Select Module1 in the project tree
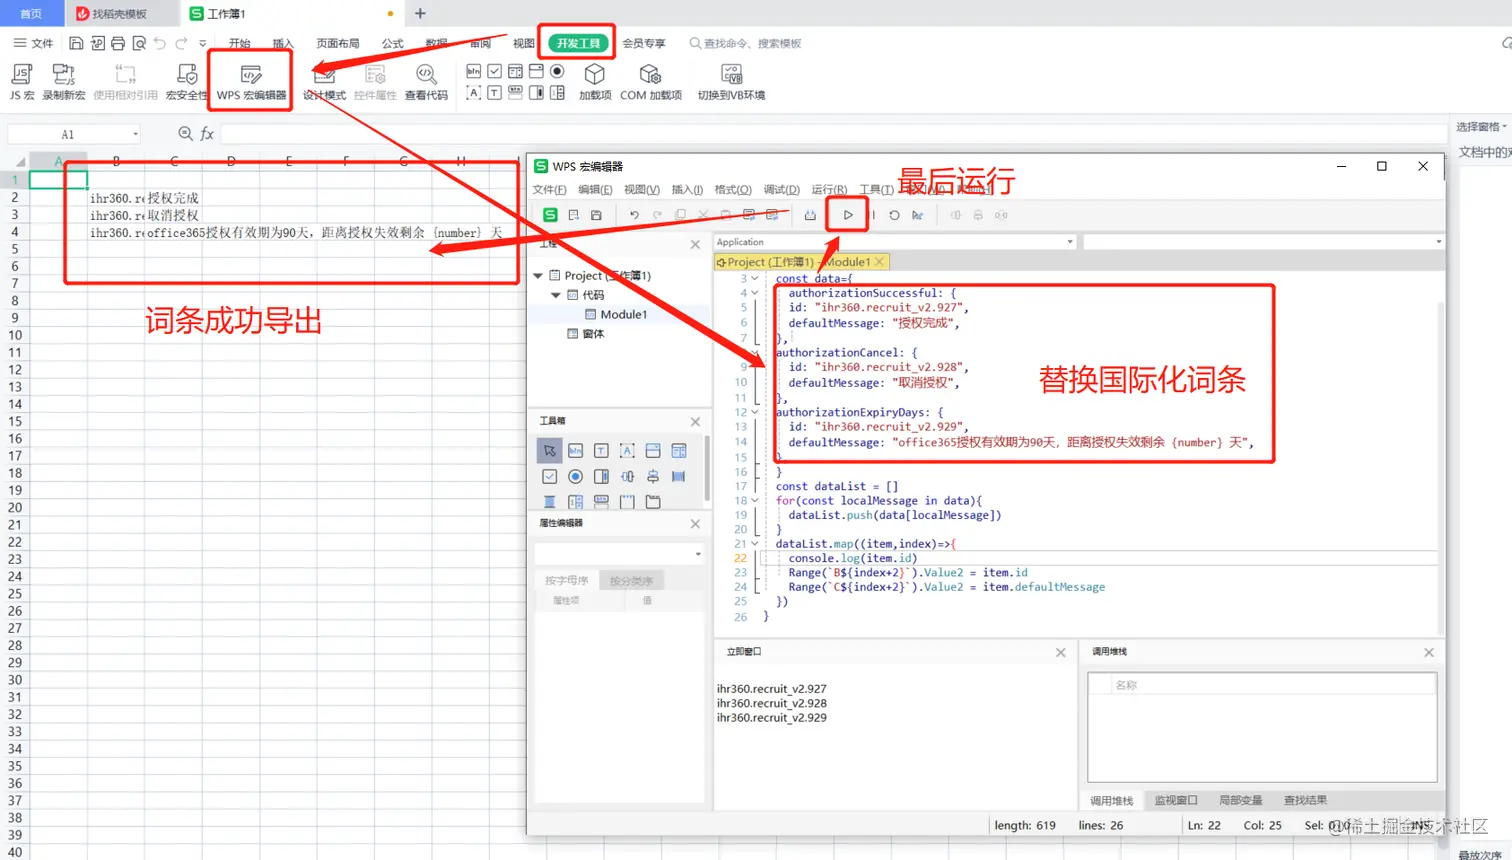This screenshot has height=860, width=1512. click(x=623, y=314)
